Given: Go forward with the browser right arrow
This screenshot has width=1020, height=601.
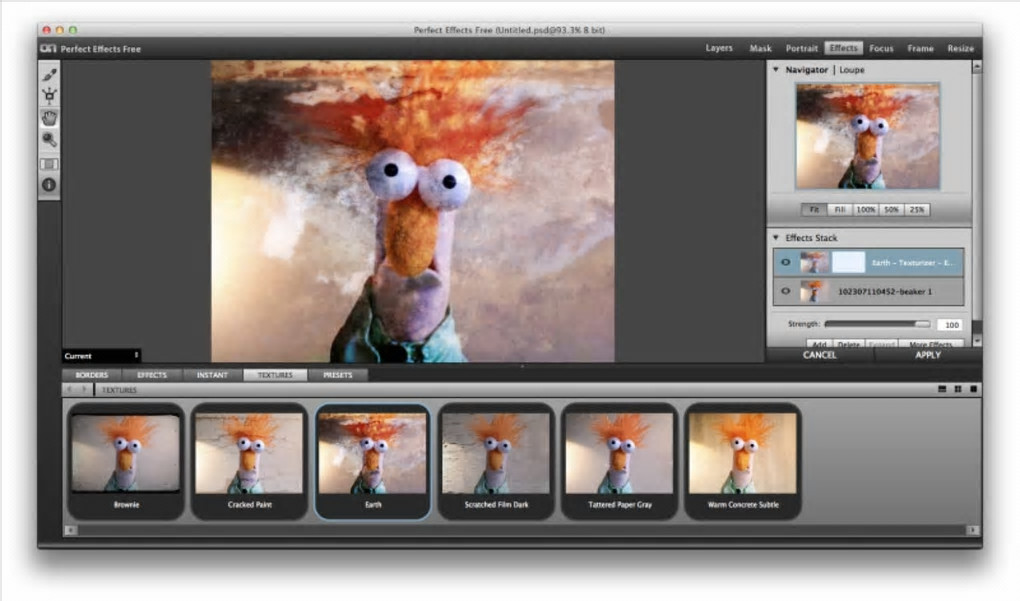Looking at the screenshot, I should tap(85, 390).
